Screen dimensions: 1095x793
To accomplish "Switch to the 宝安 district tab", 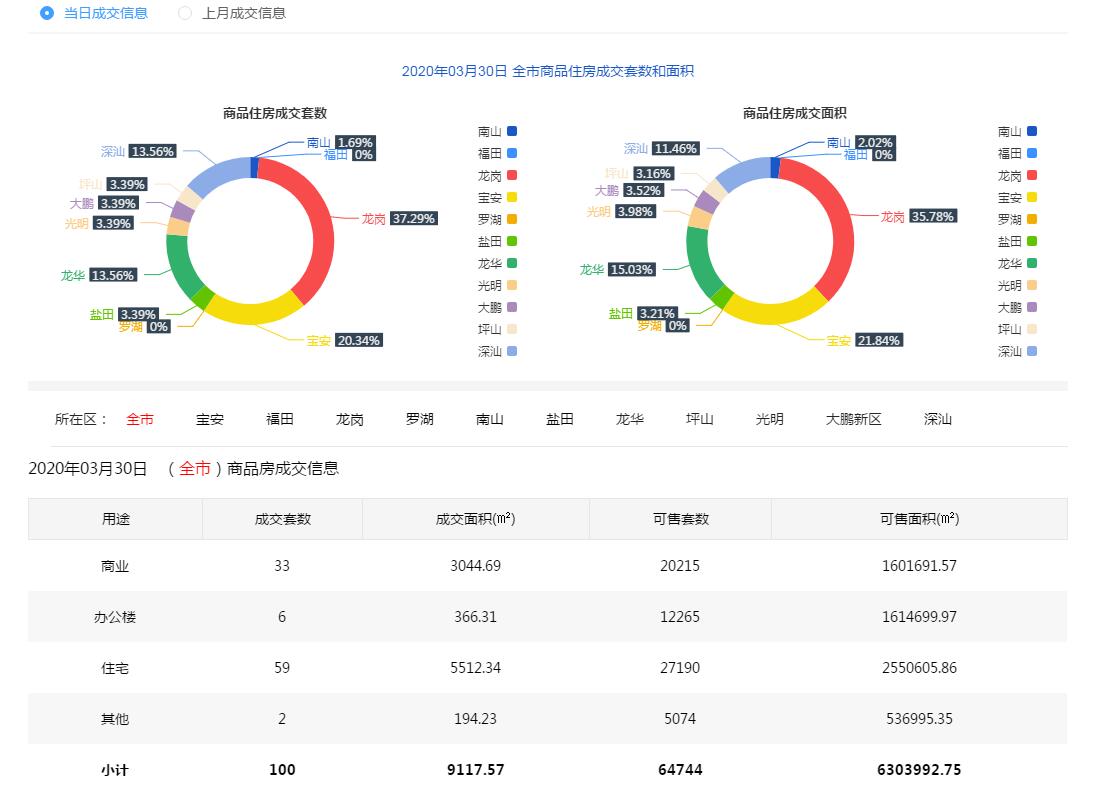I will [x=210, y=419].
